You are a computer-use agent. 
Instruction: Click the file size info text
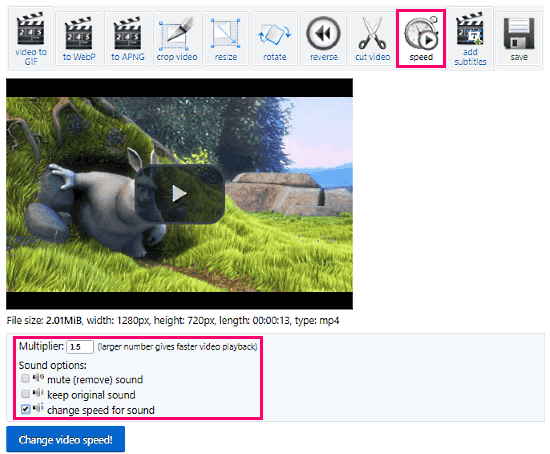pyautogui.click(x=173, y=320)
